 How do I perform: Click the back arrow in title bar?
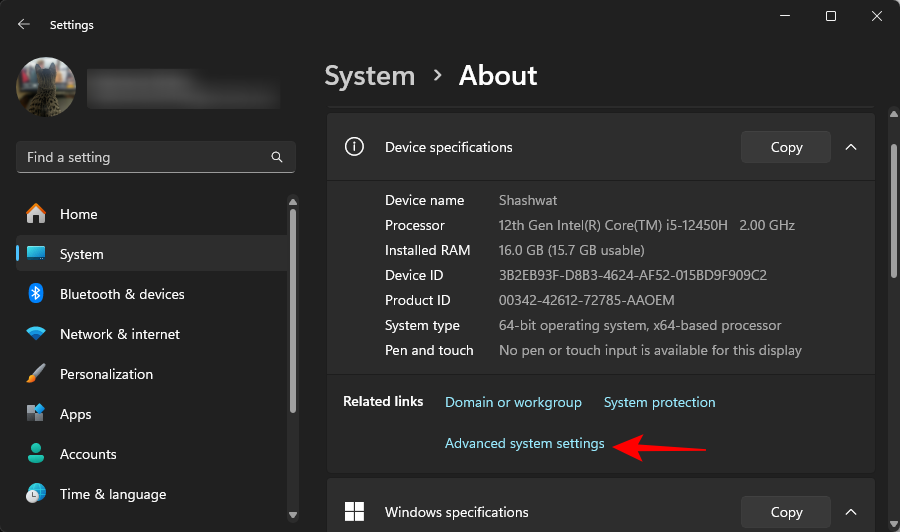[24, 24]
